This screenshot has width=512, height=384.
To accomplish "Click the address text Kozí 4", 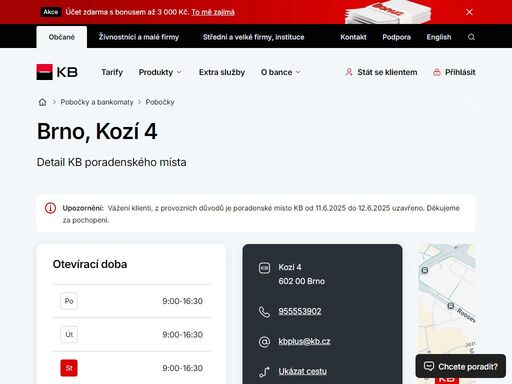I will click(290, 267).
